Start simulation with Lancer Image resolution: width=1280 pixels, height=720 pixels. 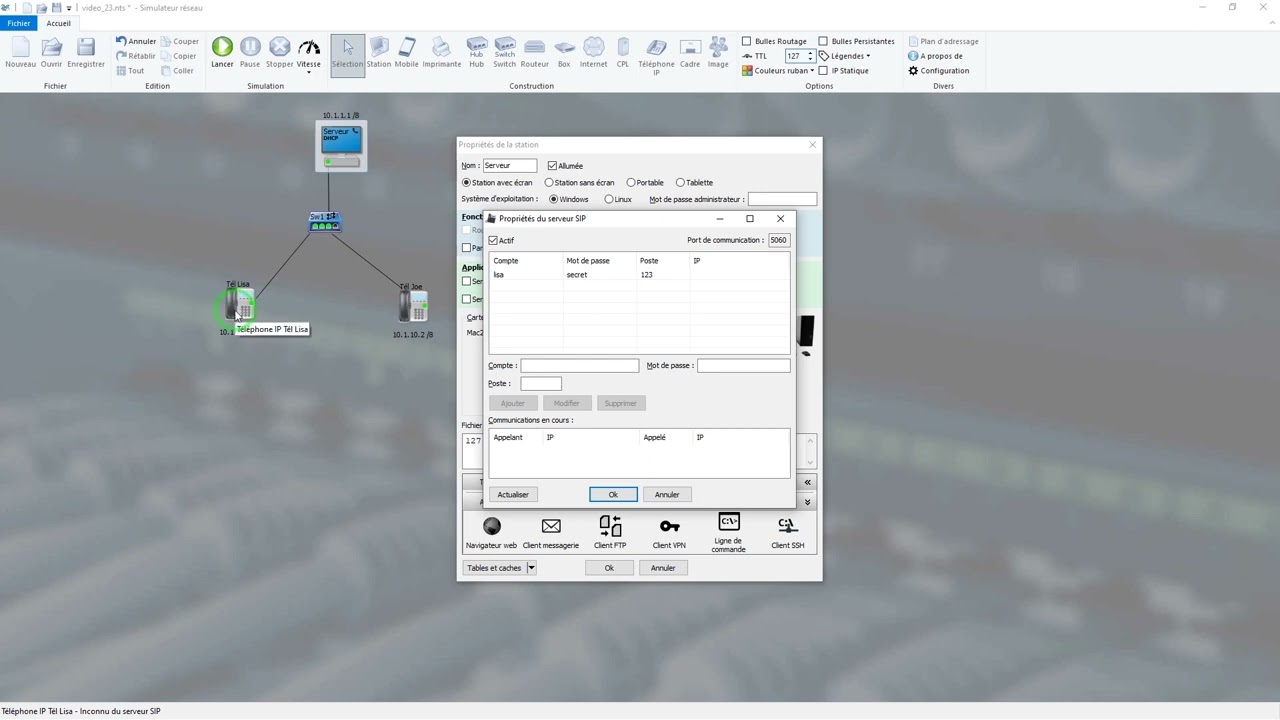point(222,47)
